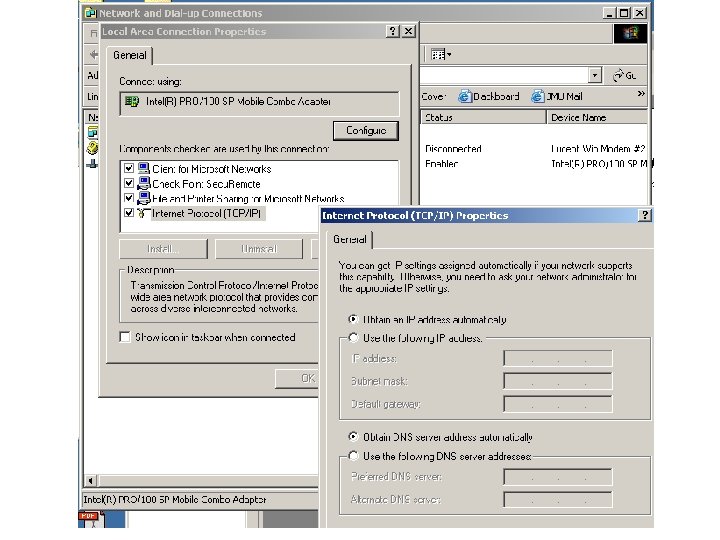The width and height of the screenshot is (720, 540).
Task: Click the Check Point SecuRemote icon
Action: [x=144, y=184]
